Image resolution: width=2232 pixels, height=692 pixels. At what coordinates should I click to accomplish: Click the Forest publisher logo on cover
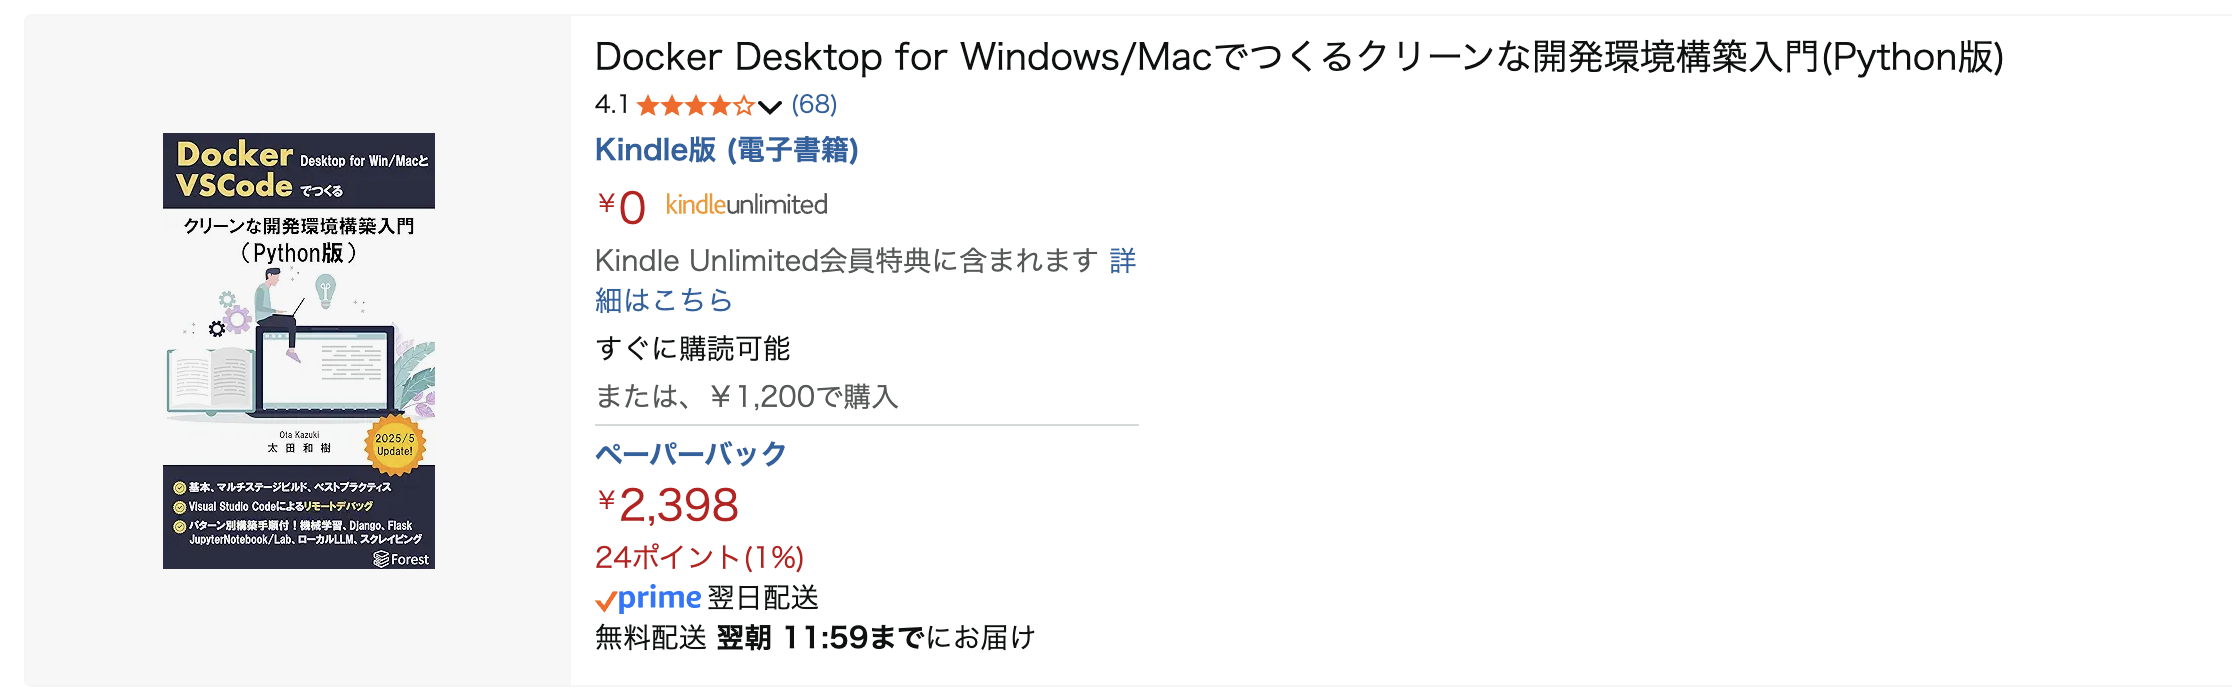(401, 559)
